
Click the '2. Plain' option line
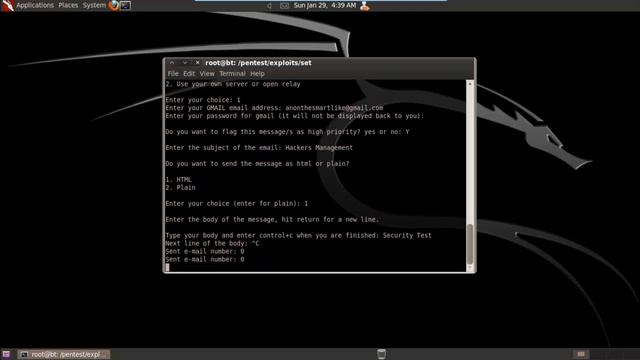(x=180, y=188)
